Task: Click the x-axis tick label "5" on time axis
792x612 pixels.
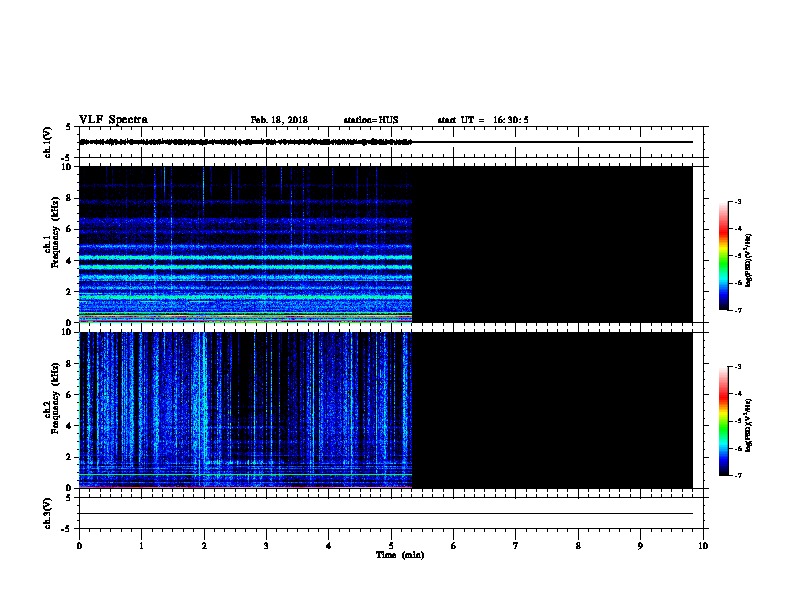Action: [x=391, y=545]
